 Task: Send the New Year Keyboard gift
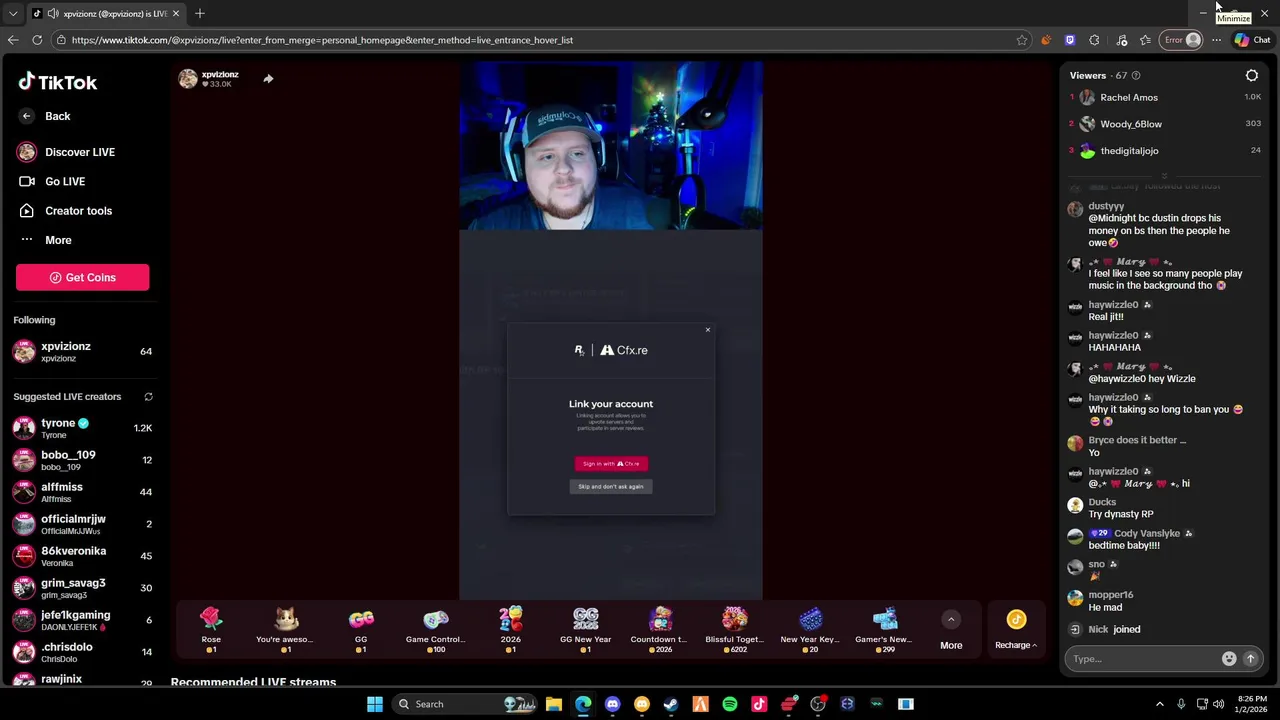(810, 630)
